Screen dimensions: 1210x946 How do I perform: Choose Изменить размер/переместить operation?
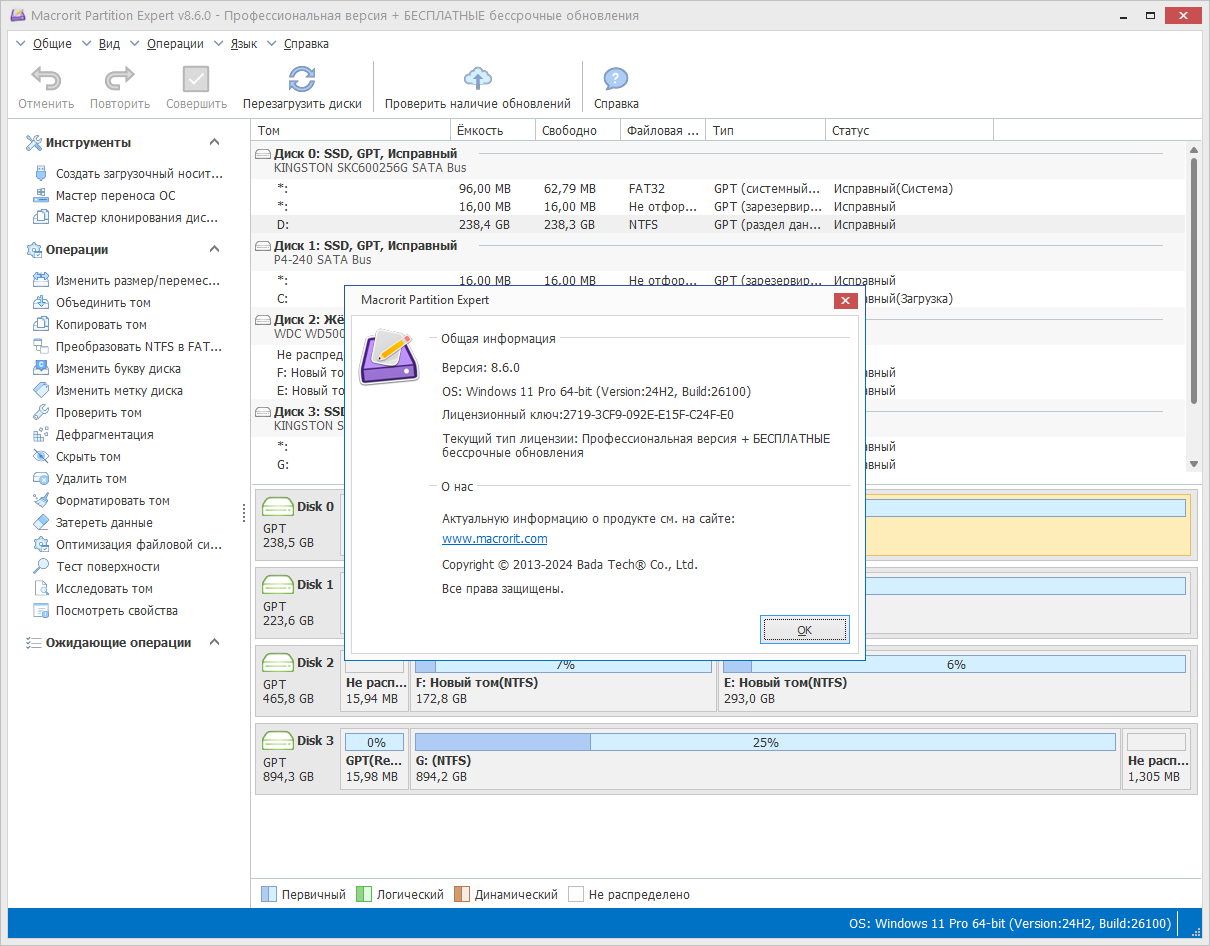(x=127, y=280)
